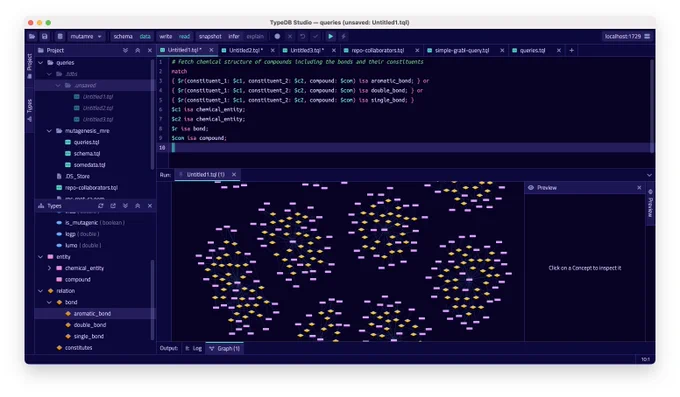This screenshot has height=397, width=680.
Task: Switch to the repo-collaborators.tql tab
Action: point(377,50)
